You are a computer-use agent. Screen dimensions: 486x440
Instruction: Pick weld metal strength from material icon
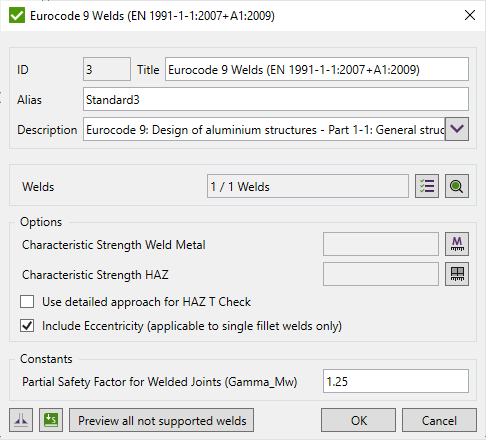pyautogui.click(x=457, y=244)
